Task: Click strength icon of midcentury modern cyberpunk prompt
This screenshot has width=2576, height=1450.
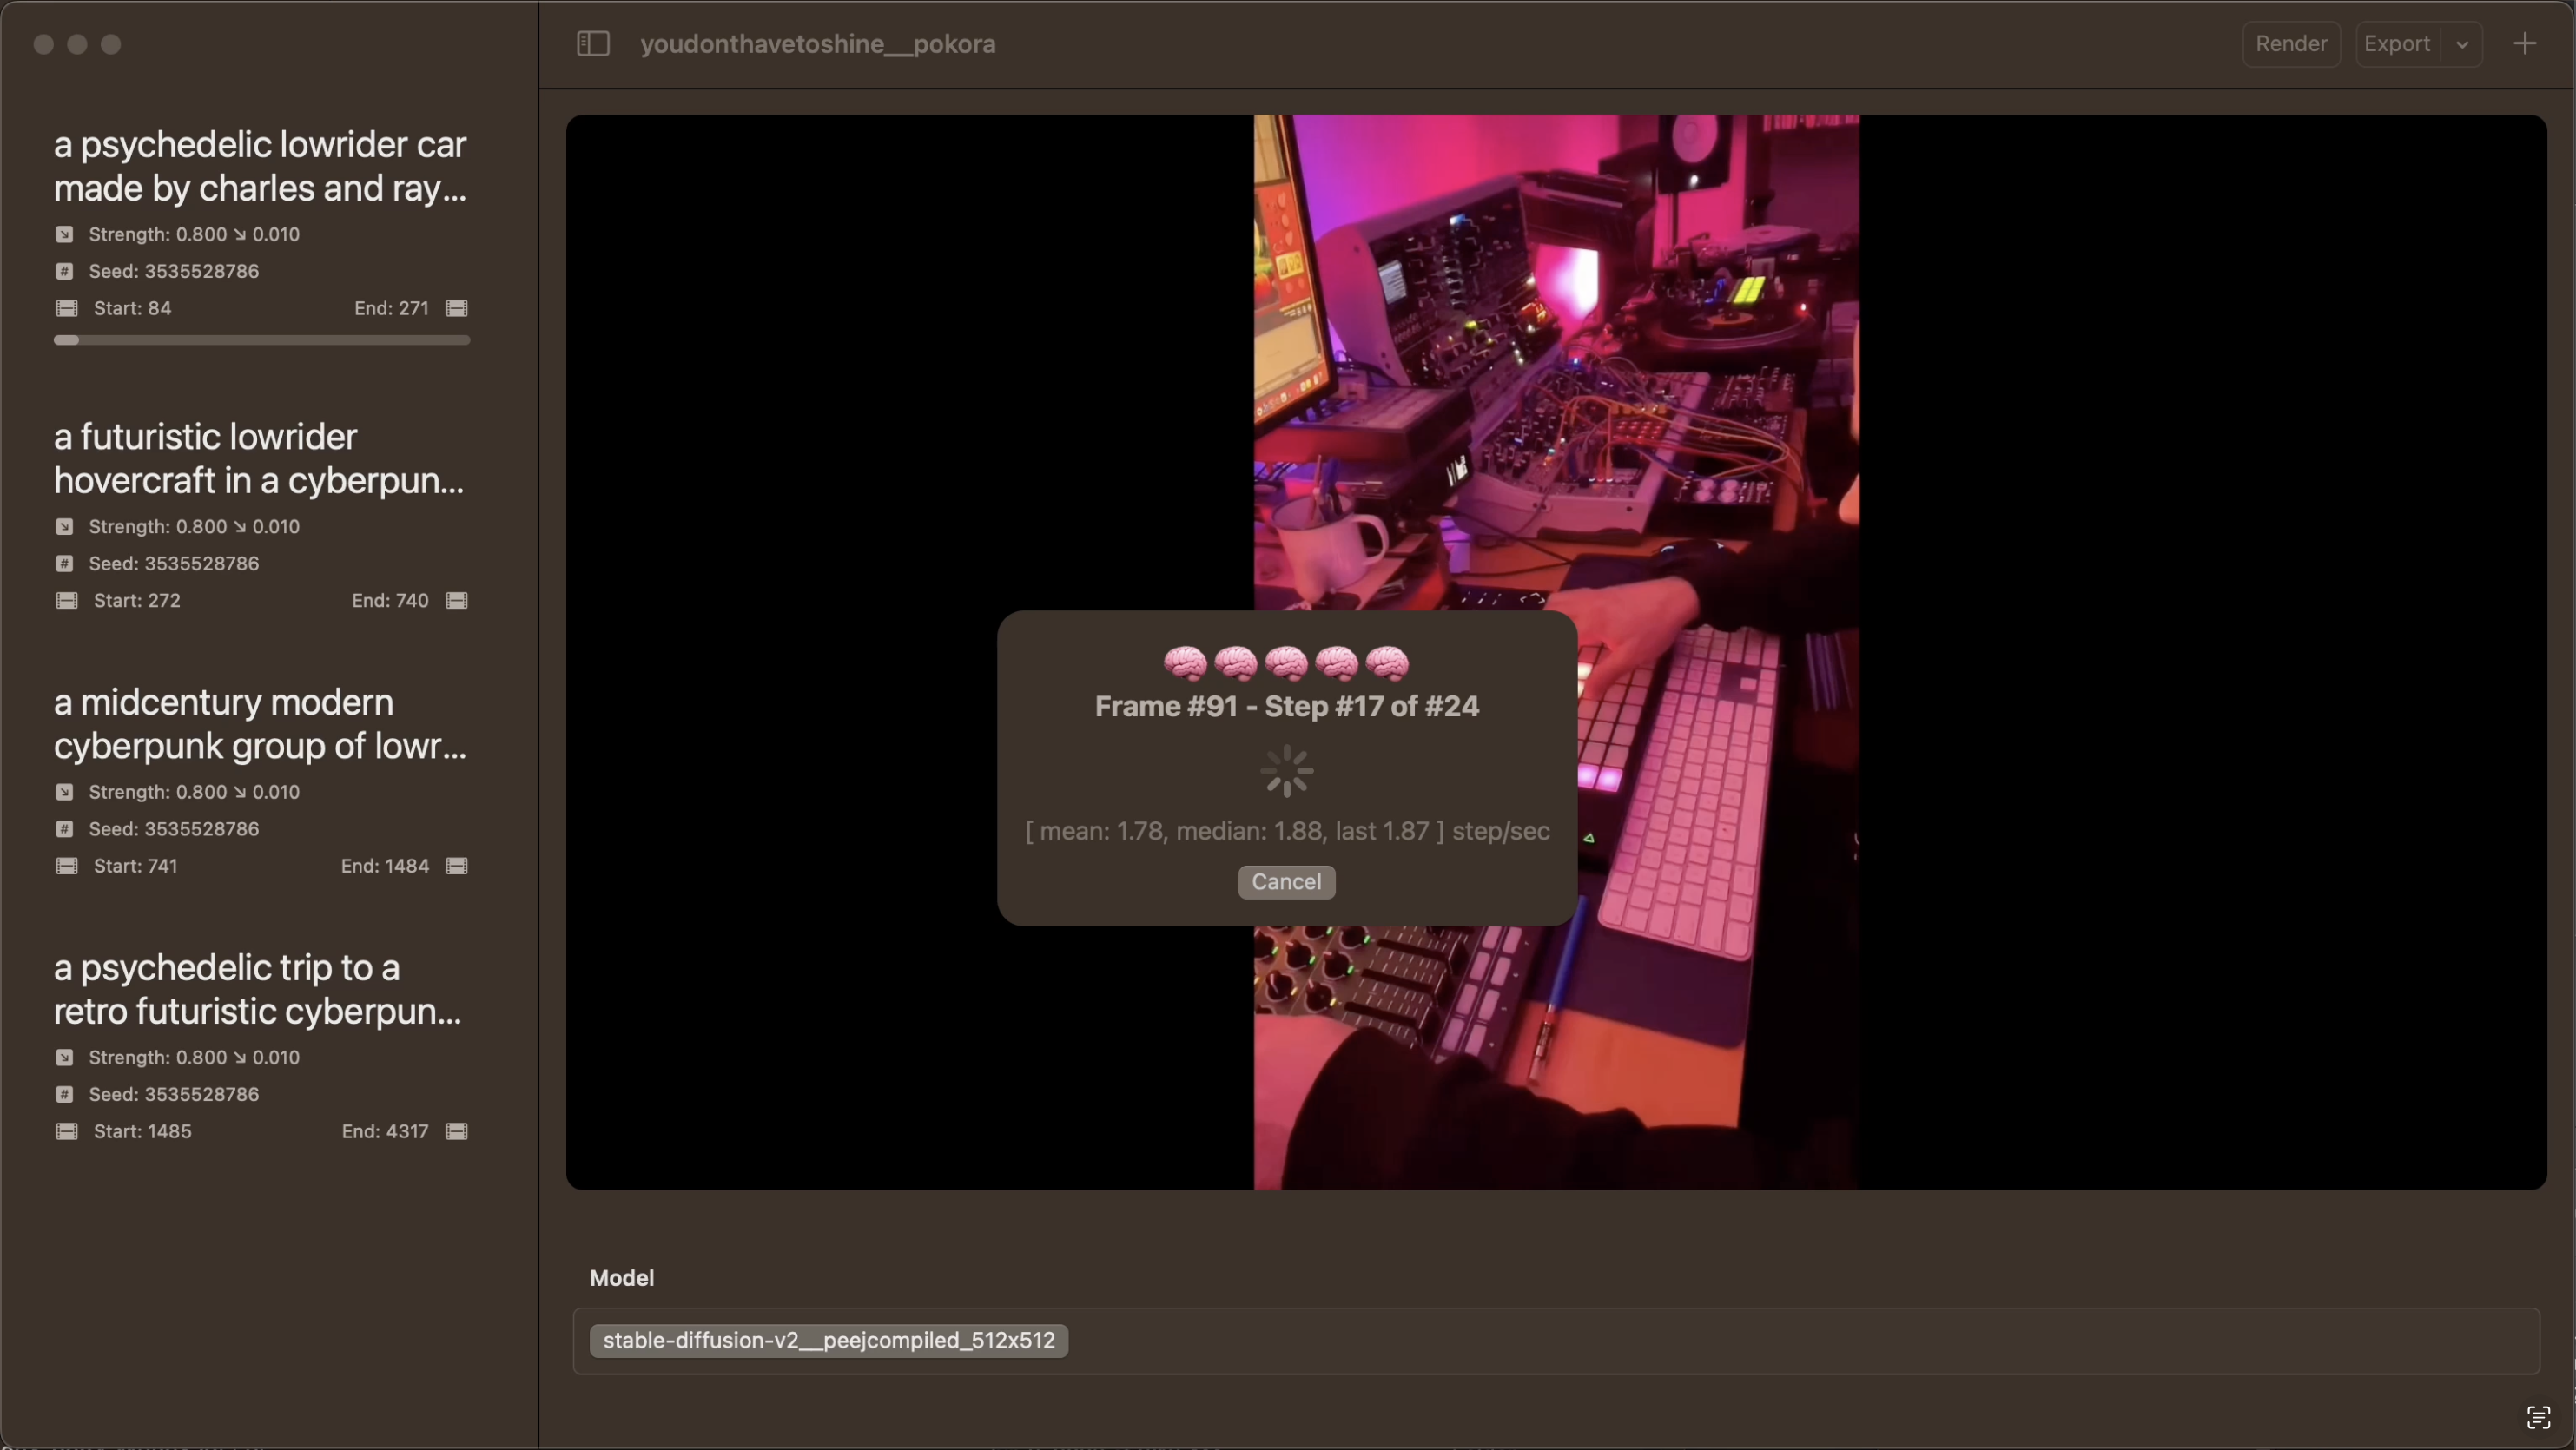Action: pos(65,793)
